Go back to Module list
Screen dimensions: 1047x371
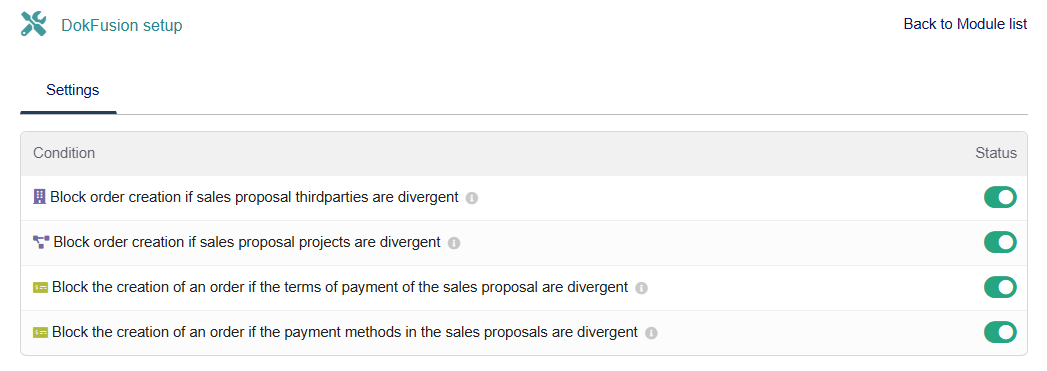(965, 24)
